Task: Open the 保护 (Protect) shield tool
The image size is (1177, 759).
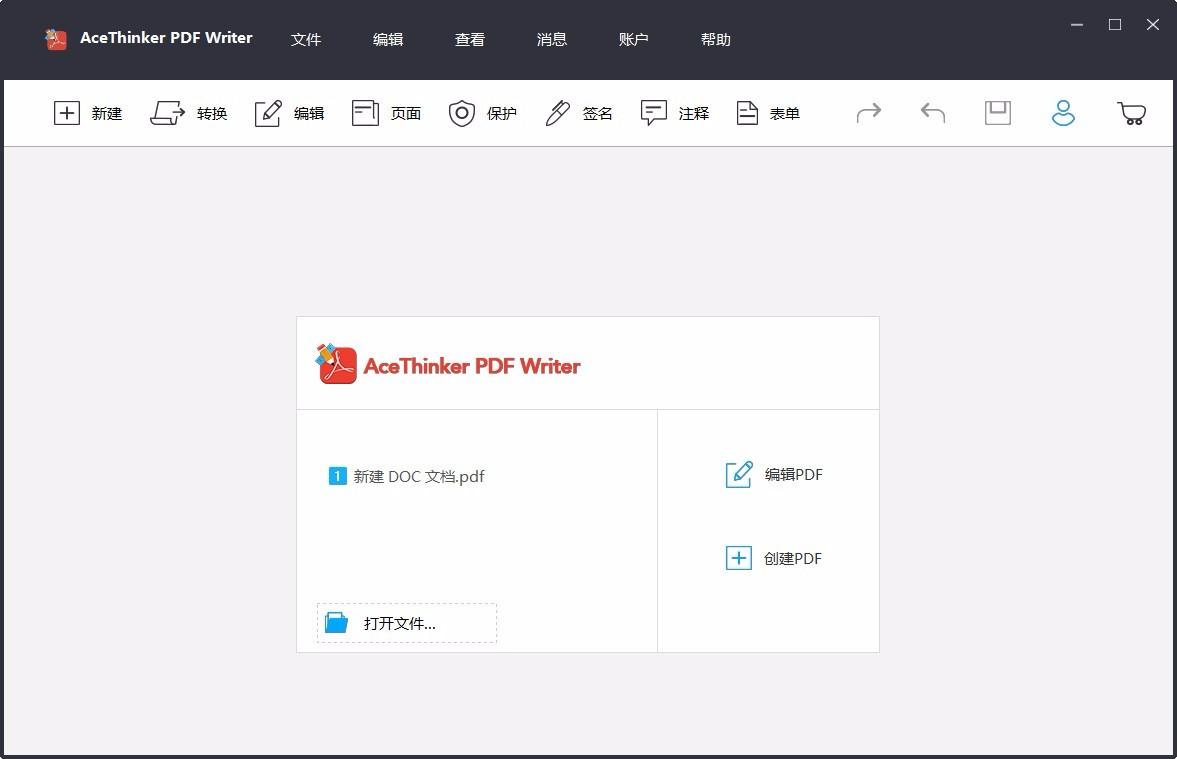Action: (x=483, y=113)
